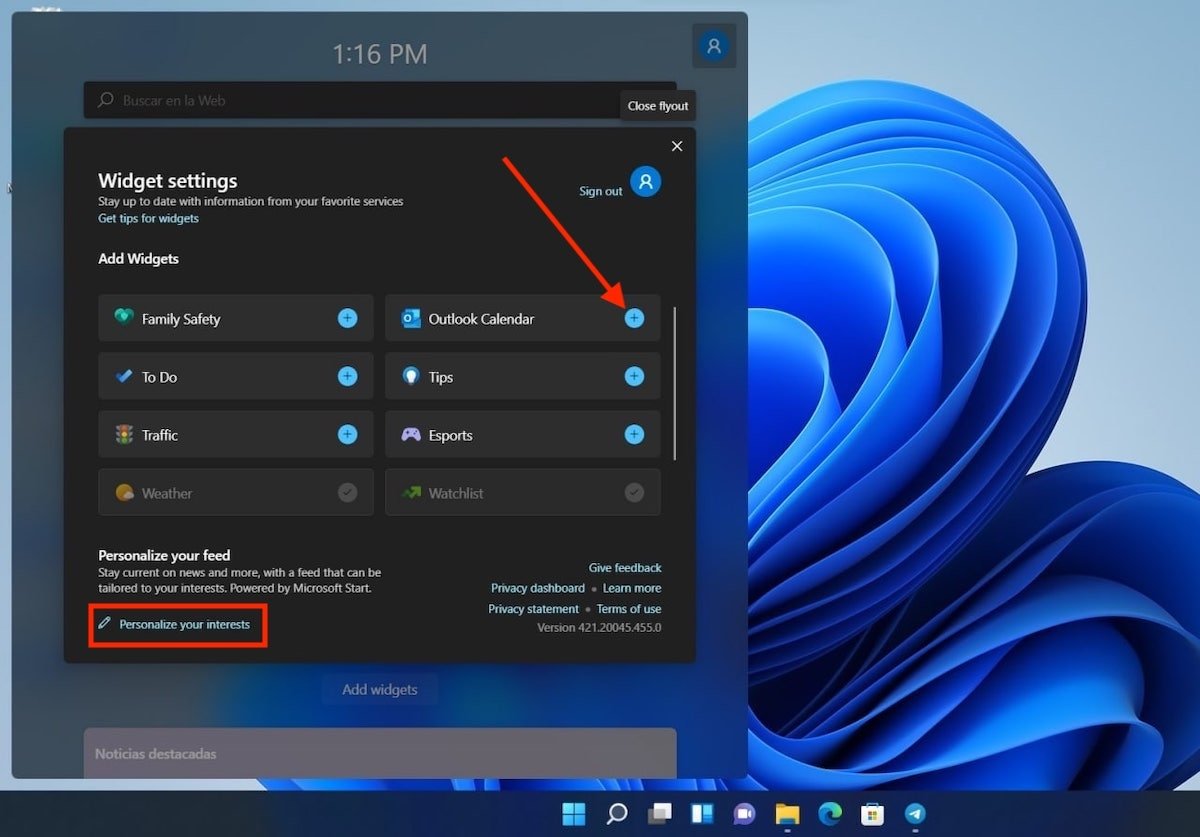Click the Family Safety heart icon

pyautogui.click(x=124, y=318)
